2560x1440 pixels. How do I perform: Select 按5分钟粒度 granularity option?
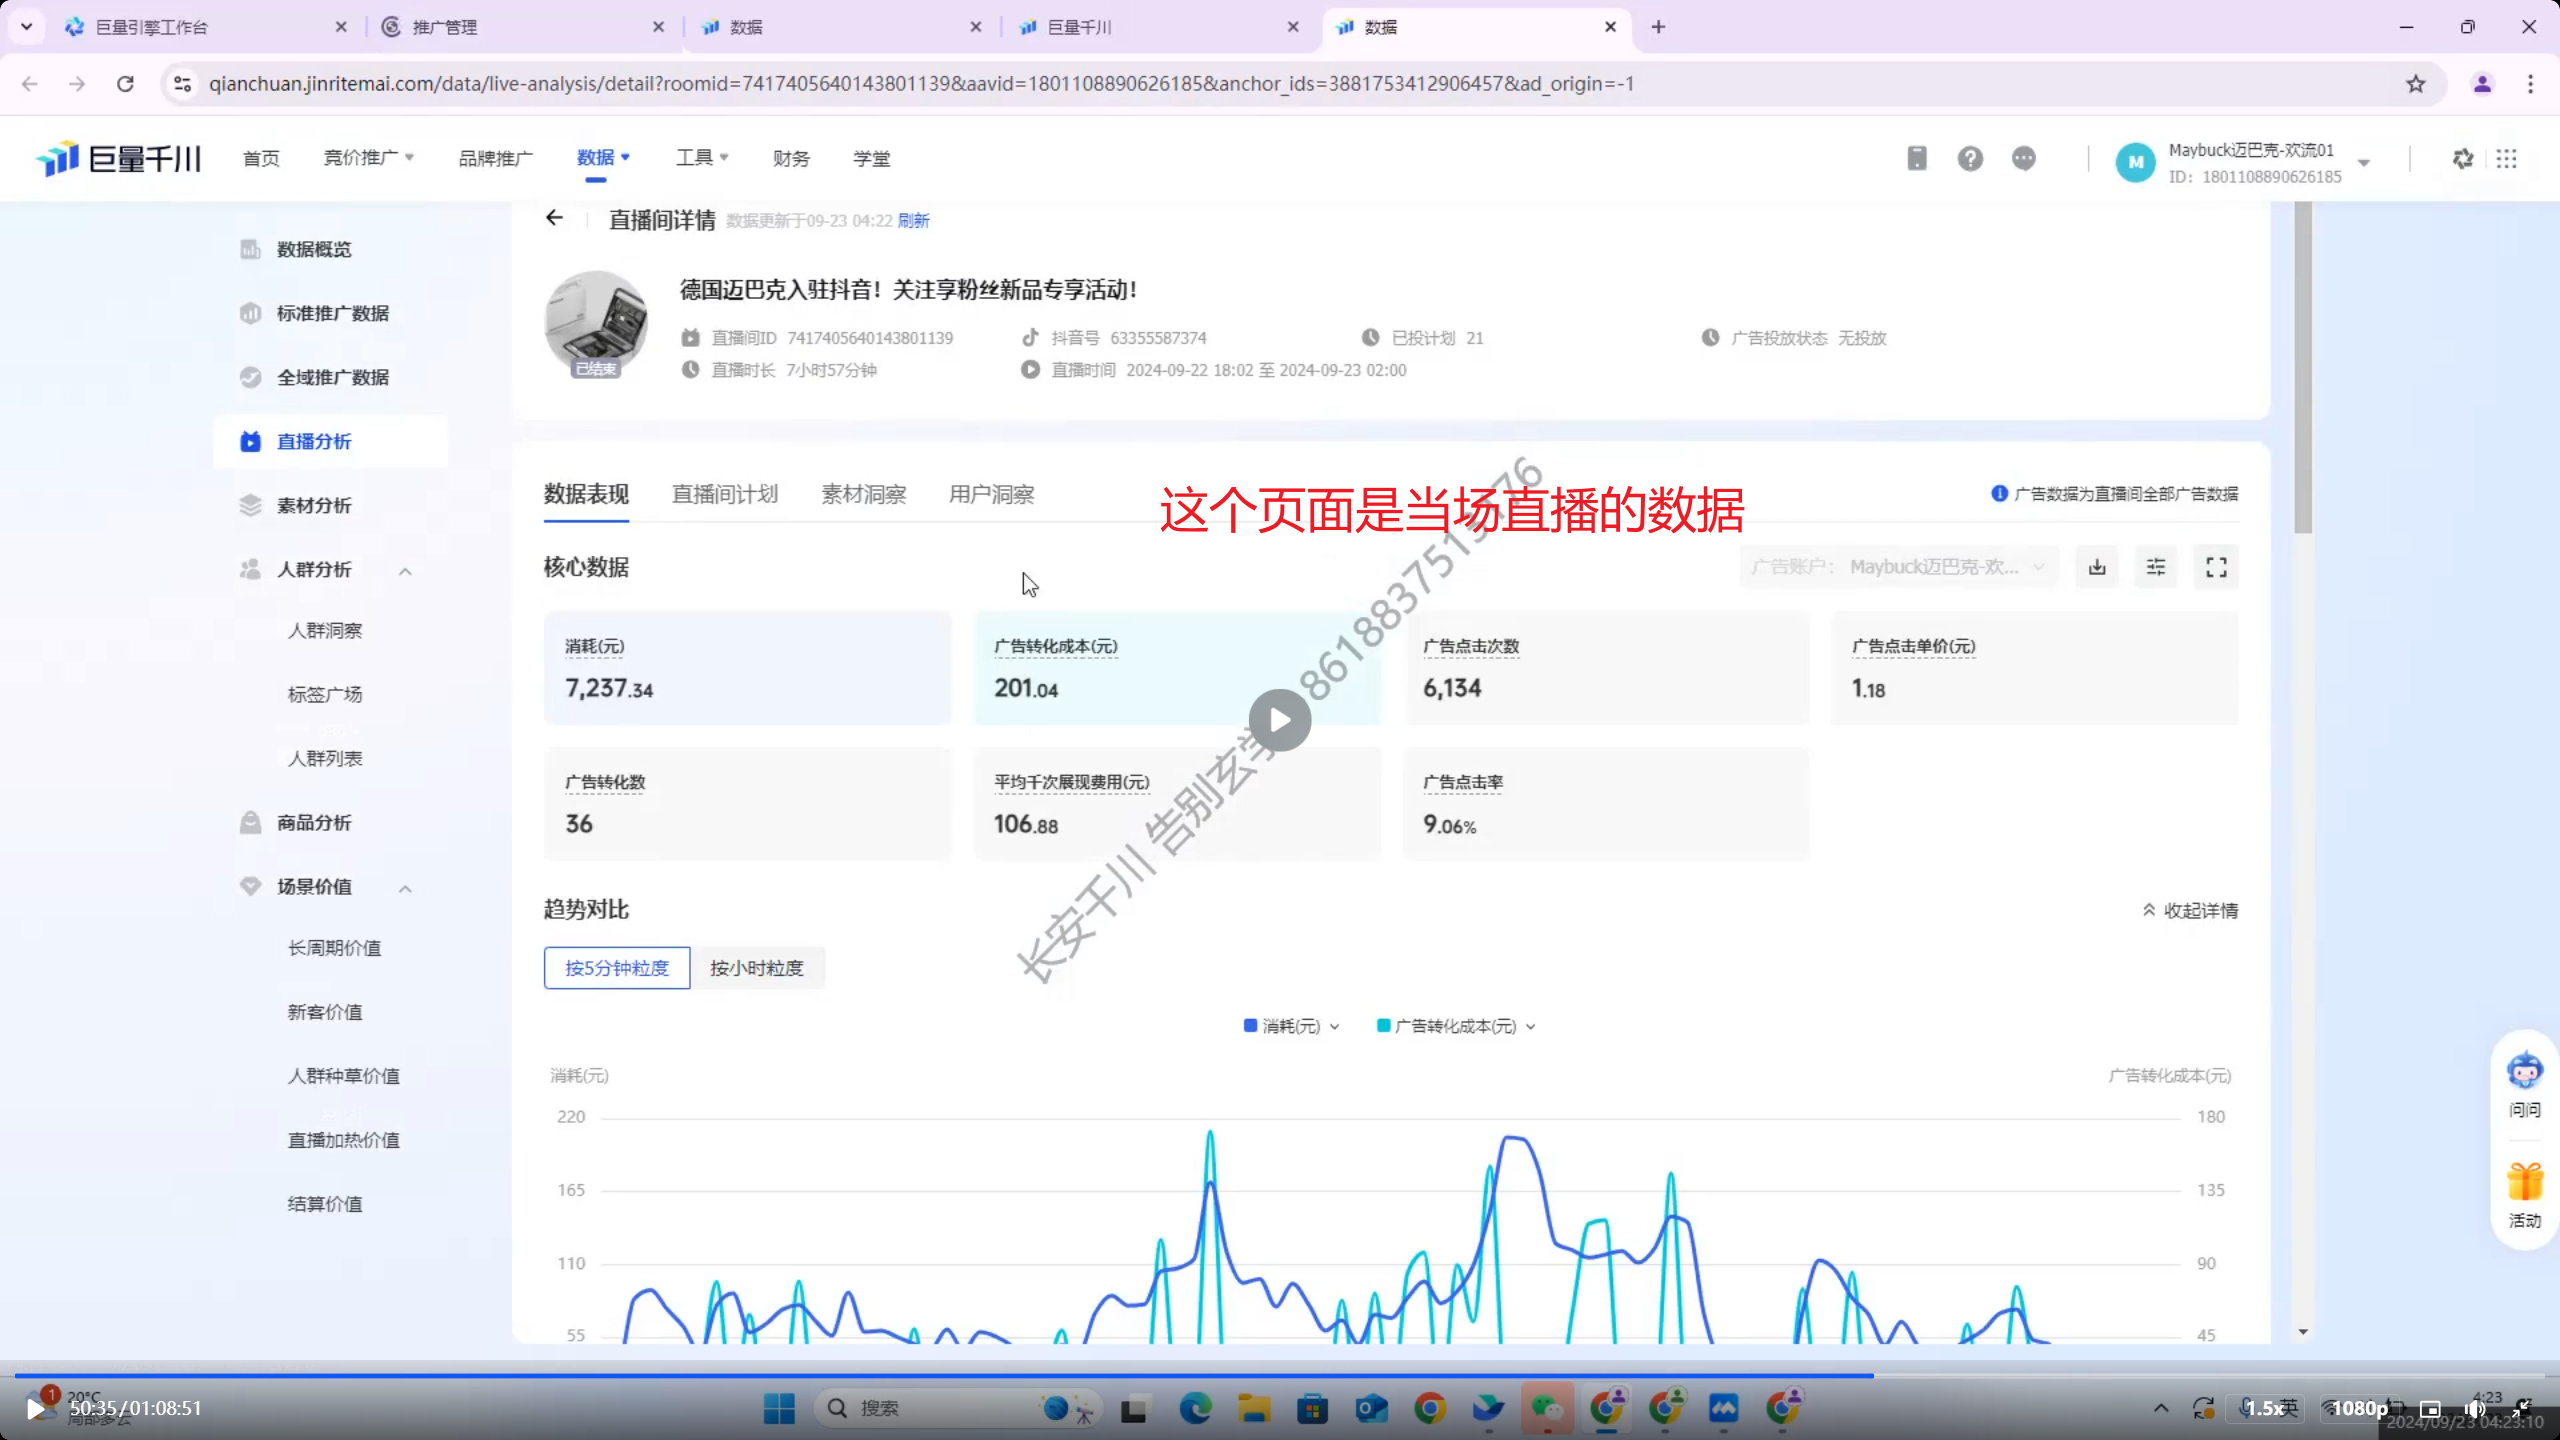tap(616, 968)
